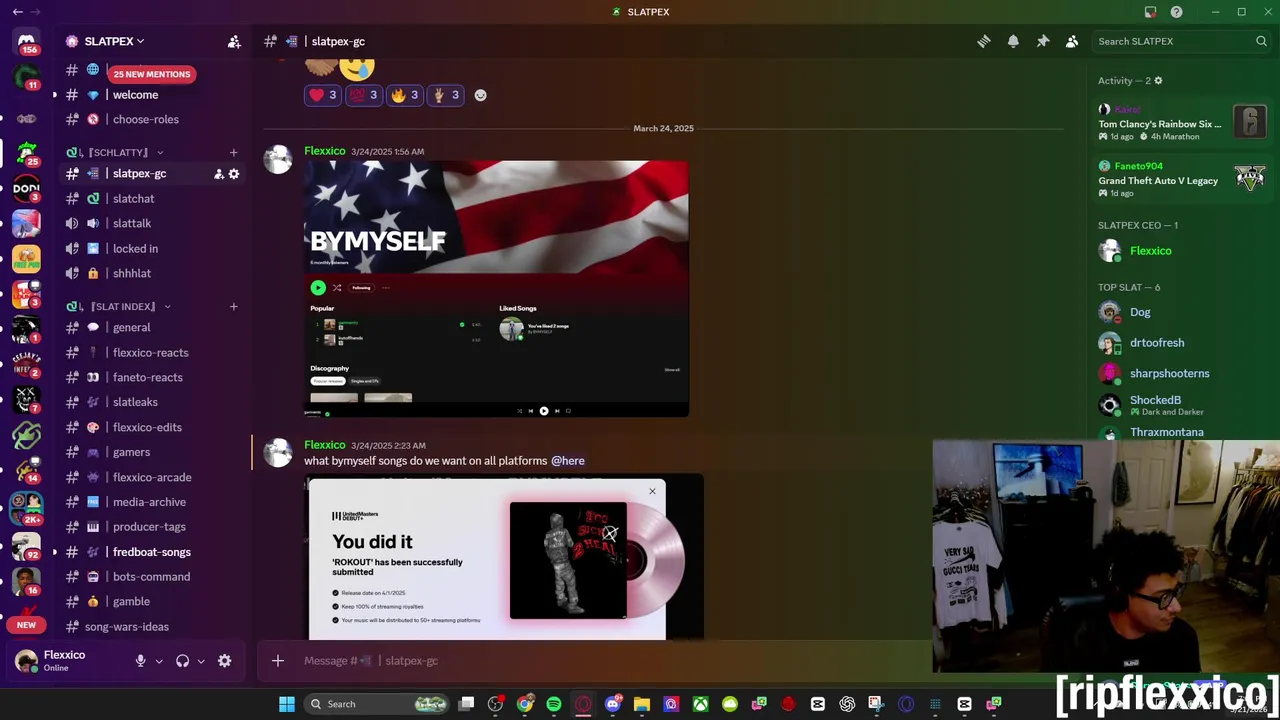Open the media-archive channel

tap(149, 502)
